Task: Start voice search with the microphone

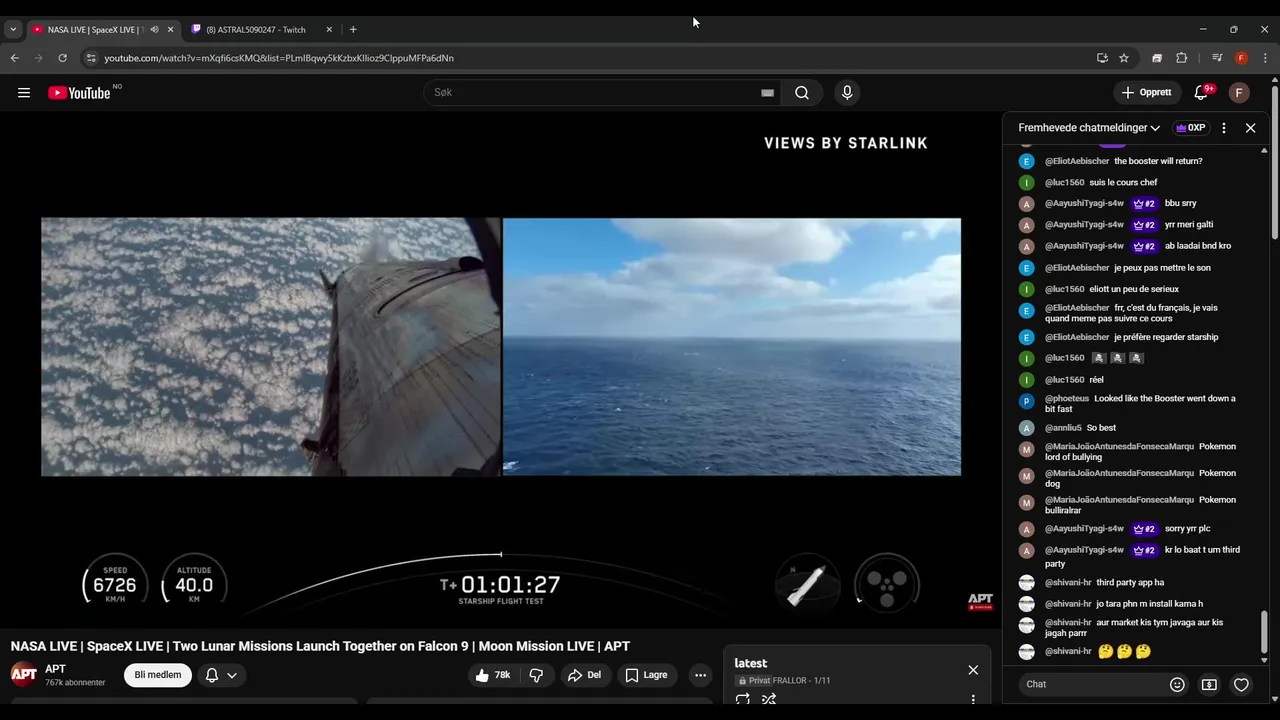Action: pos(847,93)
